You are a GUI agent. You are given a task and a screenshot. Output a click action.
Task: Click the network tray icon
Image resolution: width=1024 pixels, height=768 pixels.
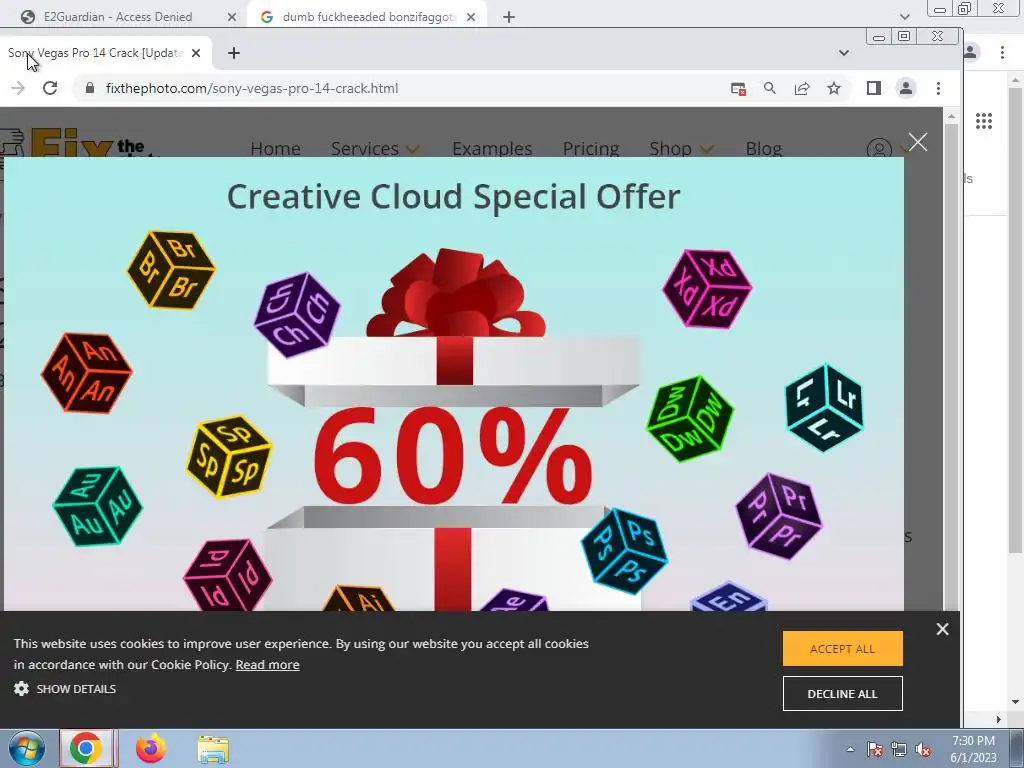(899, 750)
